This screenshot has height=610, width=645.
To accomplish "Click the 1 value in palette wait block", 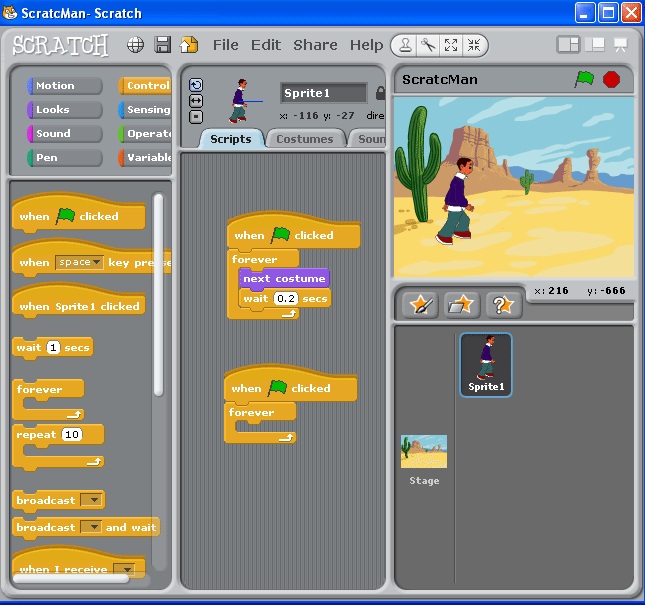I will pos(53,348).
